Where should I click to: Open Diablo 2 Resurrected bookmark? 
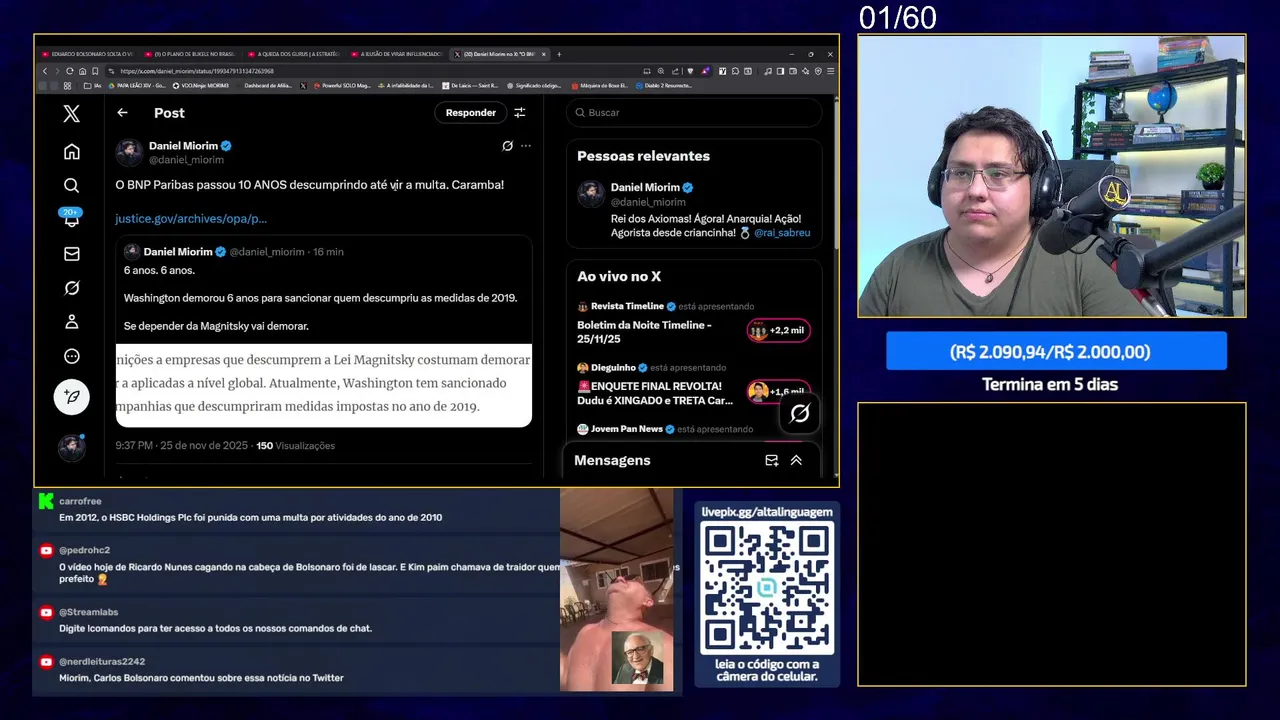pyautogui.click(x=663, y=86)
